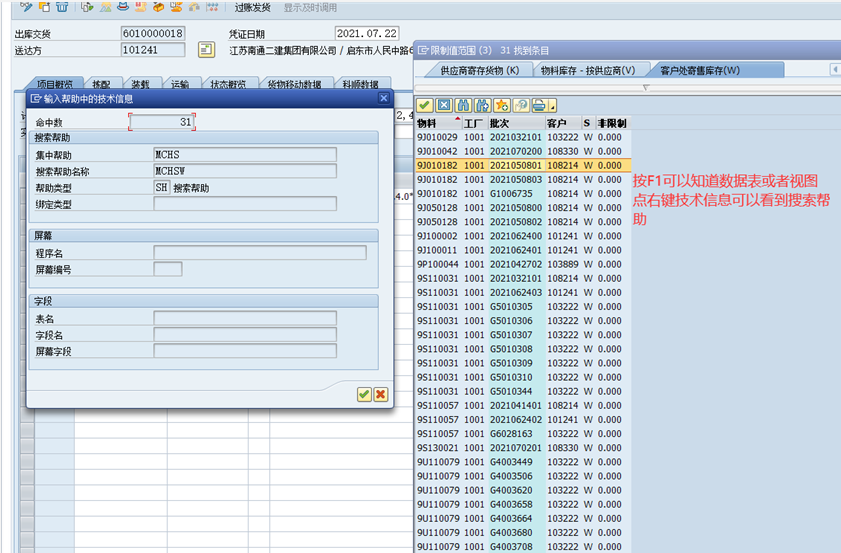The height and width of the screenshot is (553, 841).
Task: Switch to 供应商寄存货物 (K) tab
Action: (x=479, y=70)
